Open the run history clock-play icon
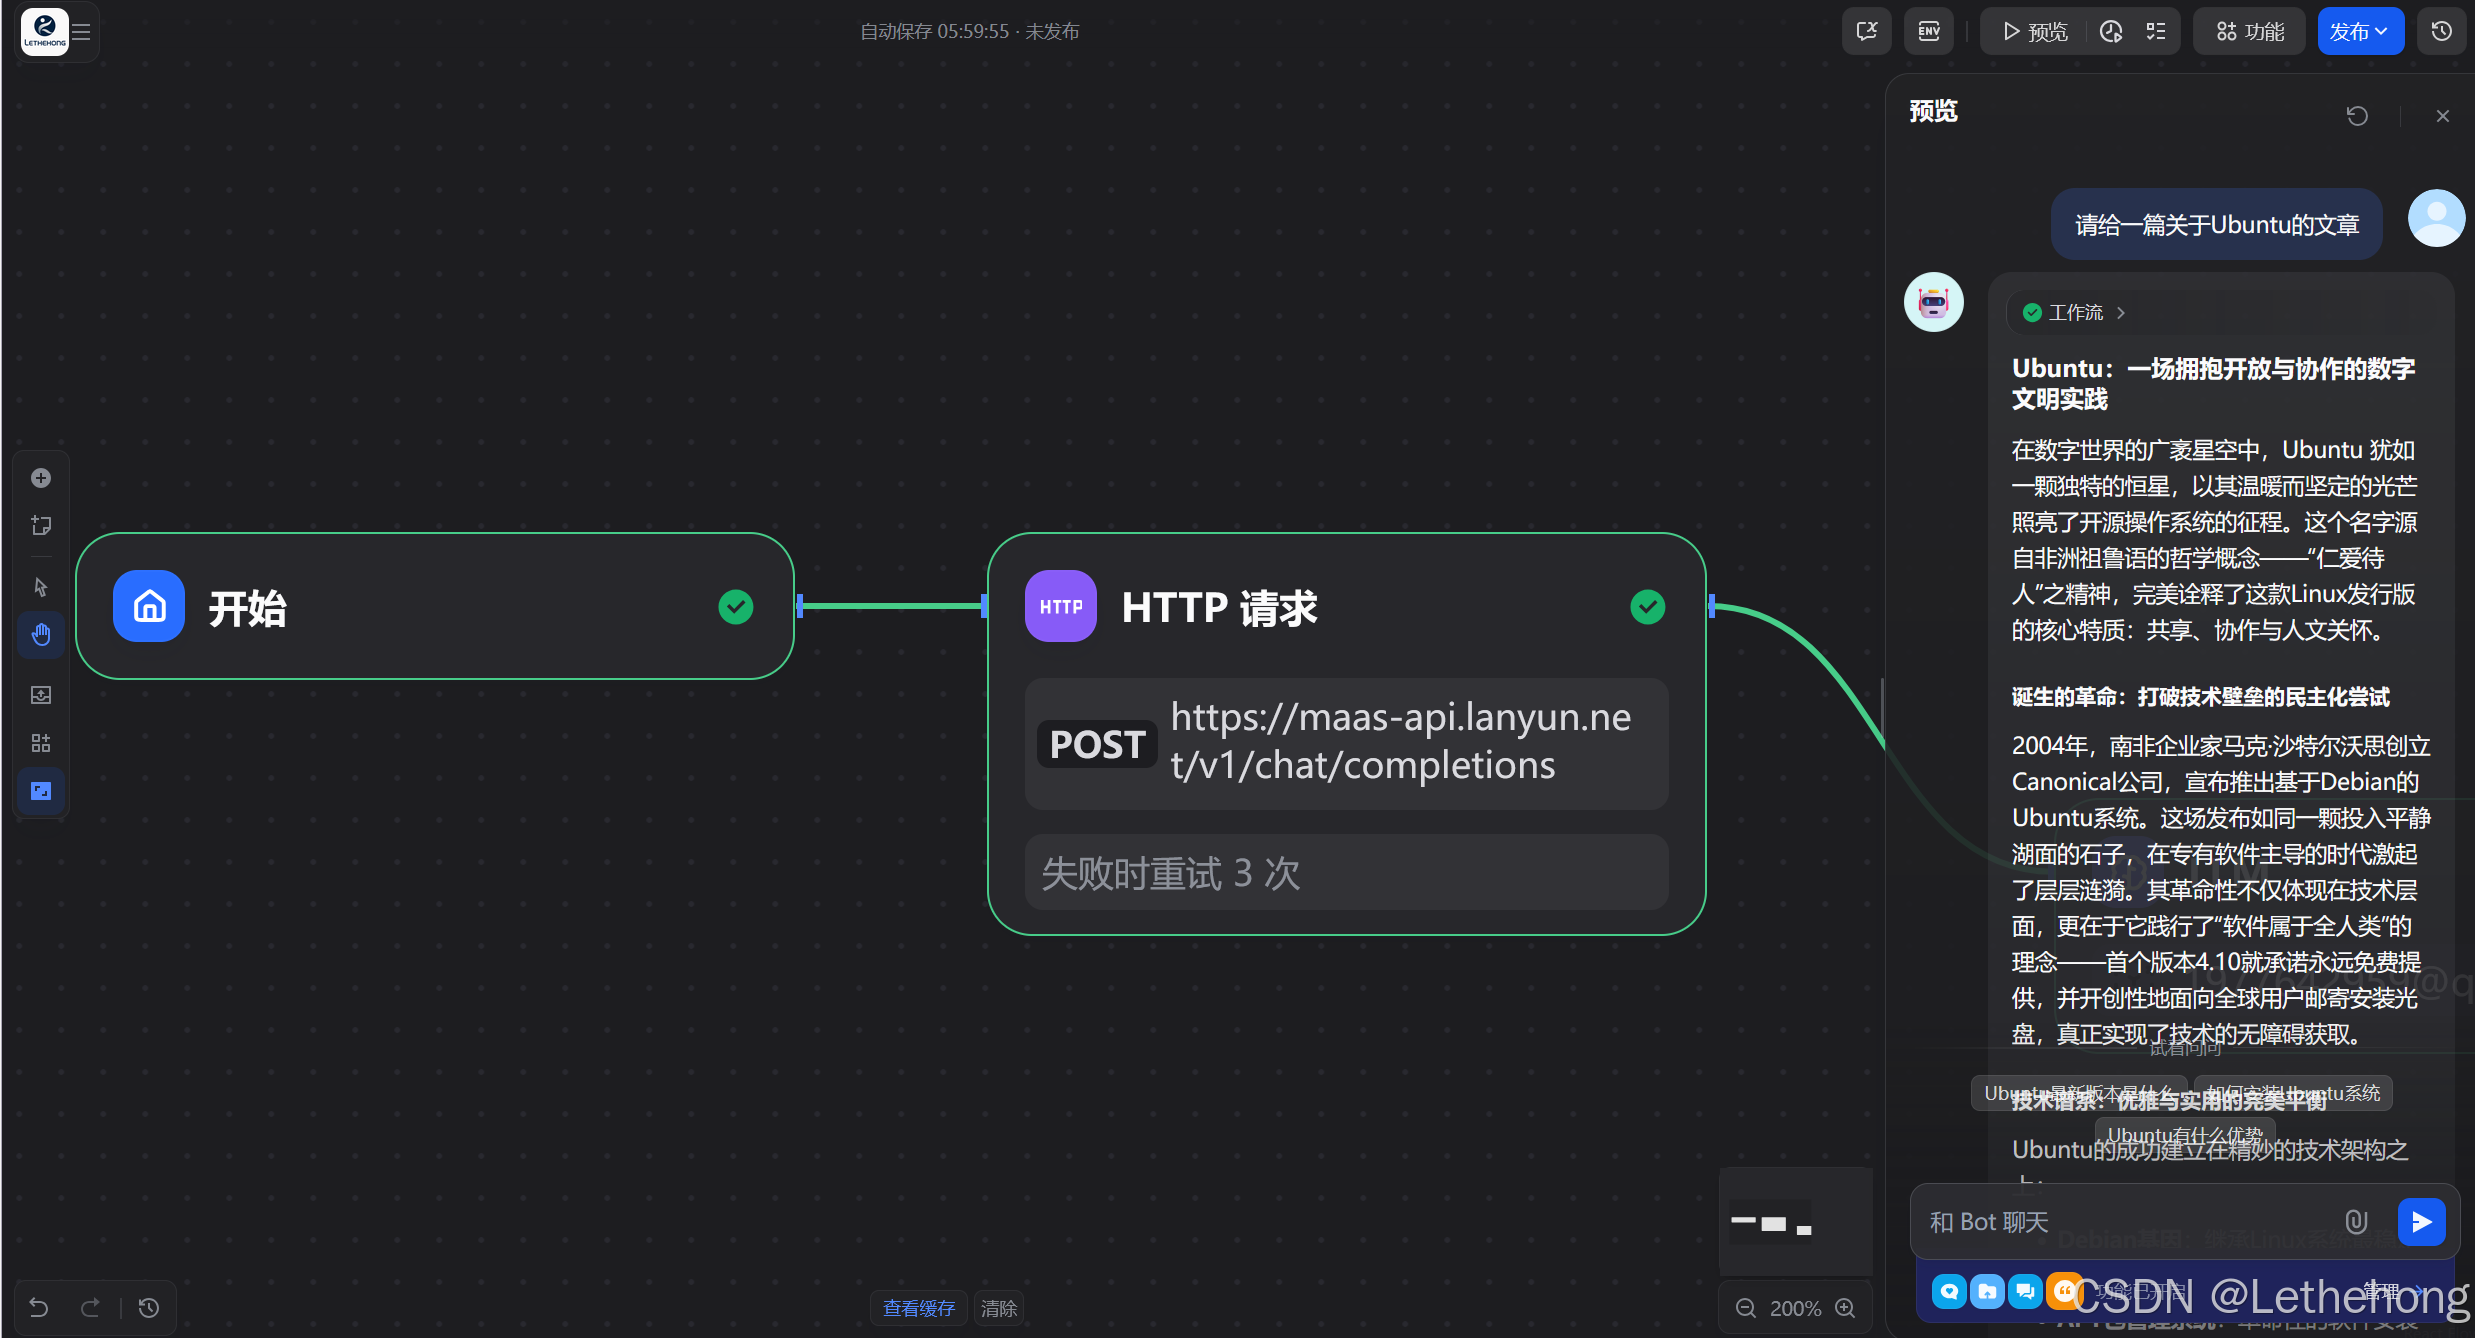The width and height of the screenshot is (2475, 1338). (2111, 32)
